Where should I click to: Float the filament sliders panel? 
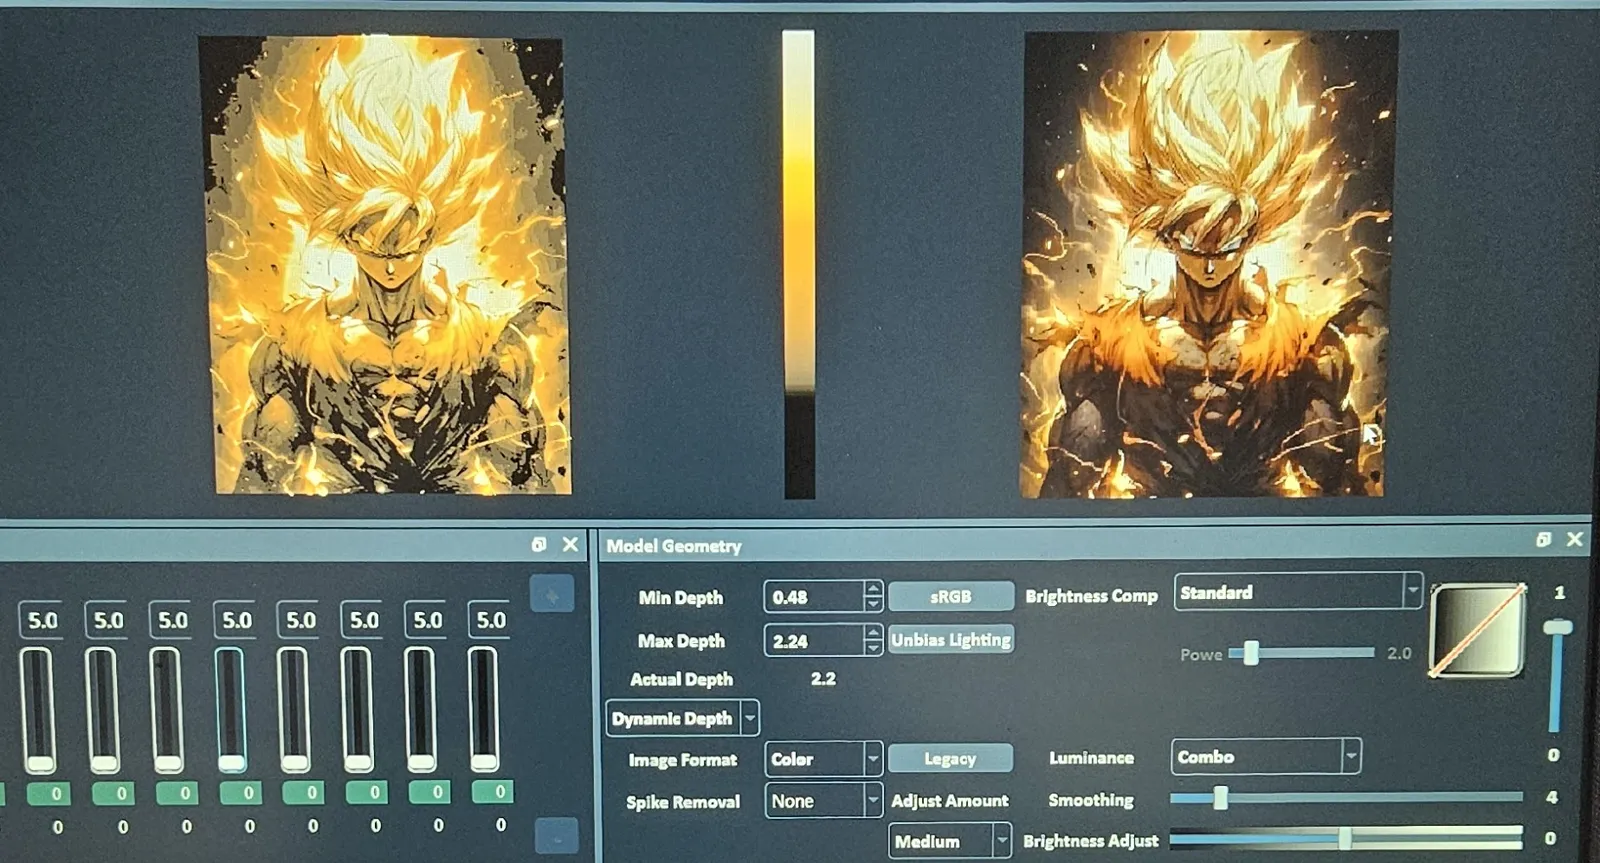tap(539, 544)
